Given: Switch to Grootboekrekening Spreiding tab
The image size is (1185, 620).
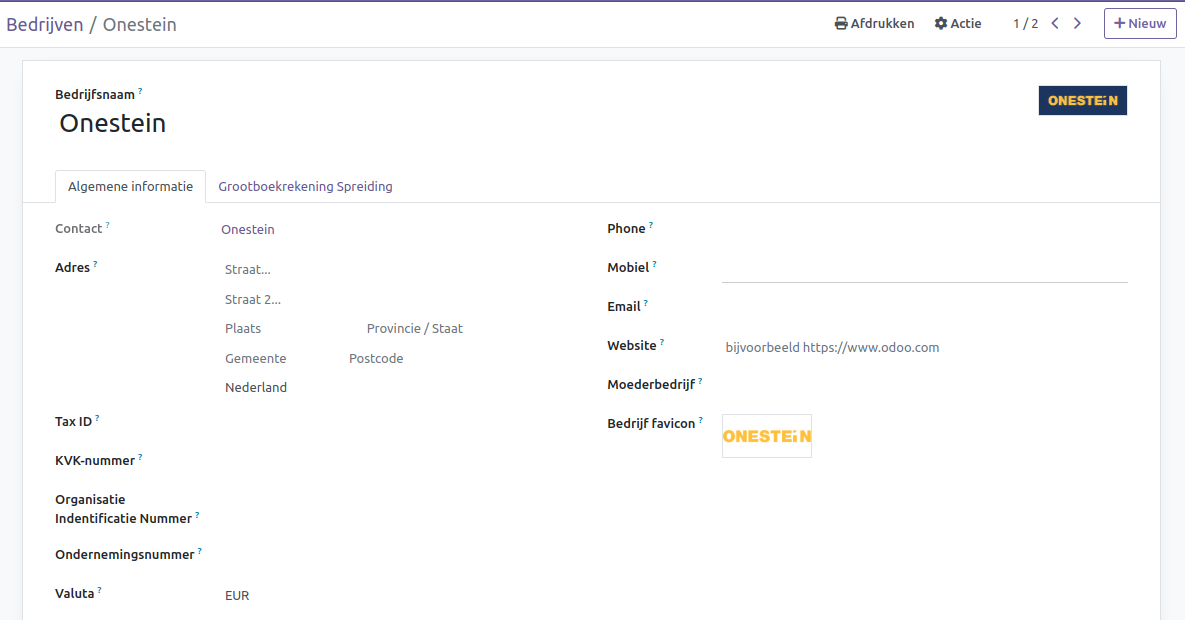Looking at the screenshot, I should pyautogui.click(x=305, y=187).
